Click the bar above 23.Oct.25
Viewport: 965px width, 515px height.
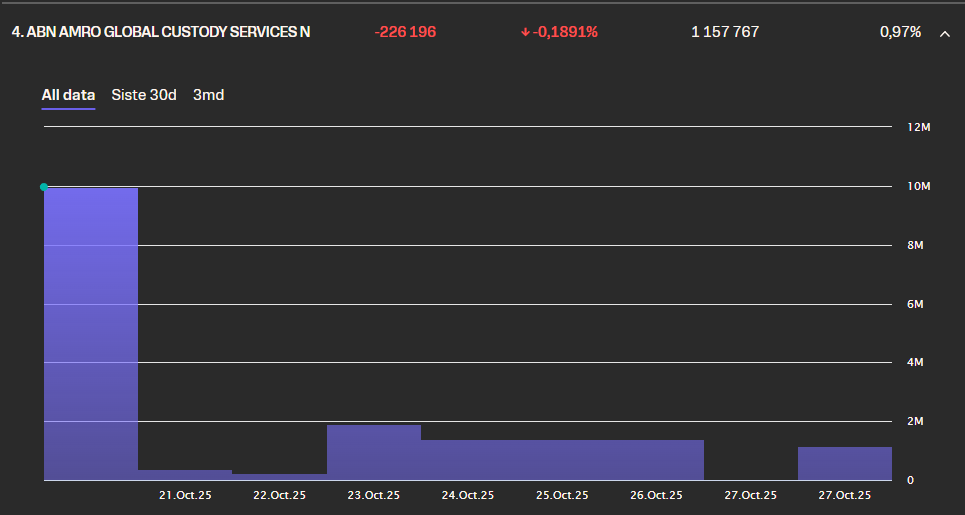tap(374, 452)
